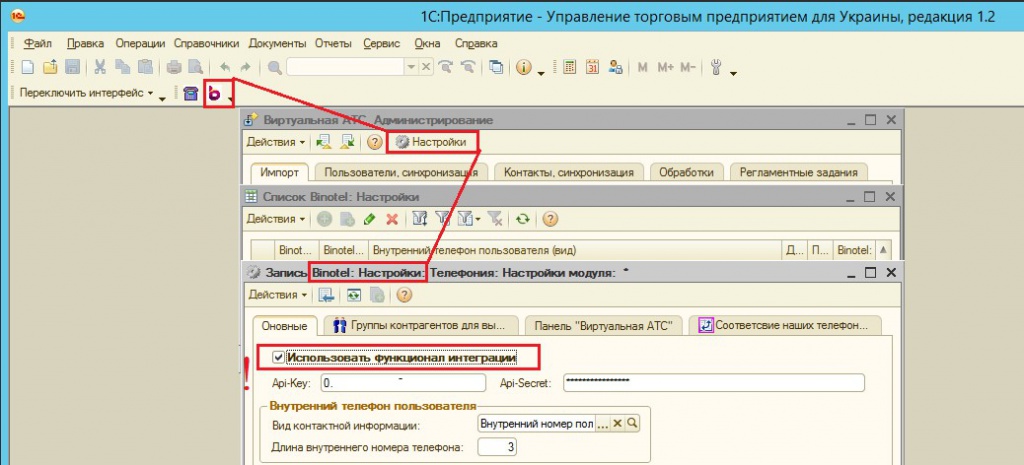
Task: Click the Api-Key input field
Action: coord(404,383)
